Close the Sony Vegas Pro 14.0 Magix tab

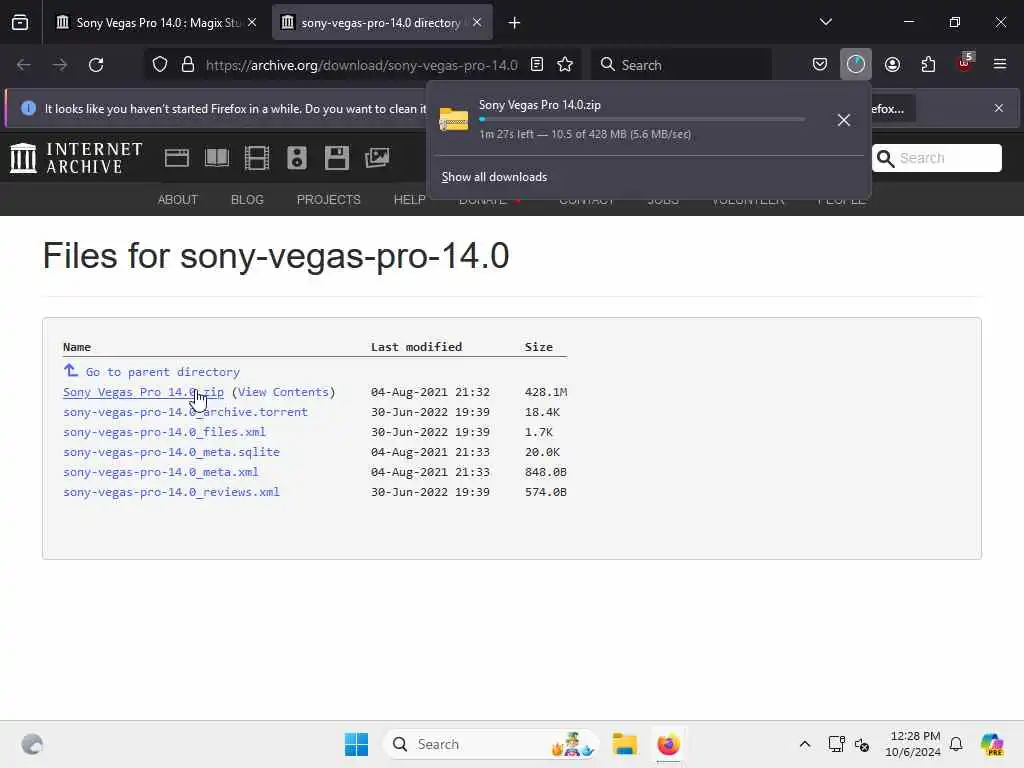252,23
